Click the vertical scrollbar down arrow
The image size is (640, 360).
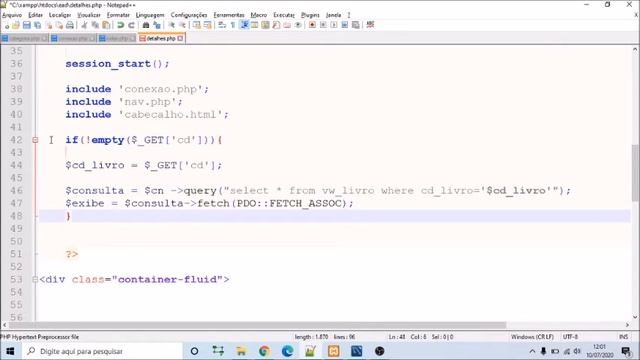point(635,317)
